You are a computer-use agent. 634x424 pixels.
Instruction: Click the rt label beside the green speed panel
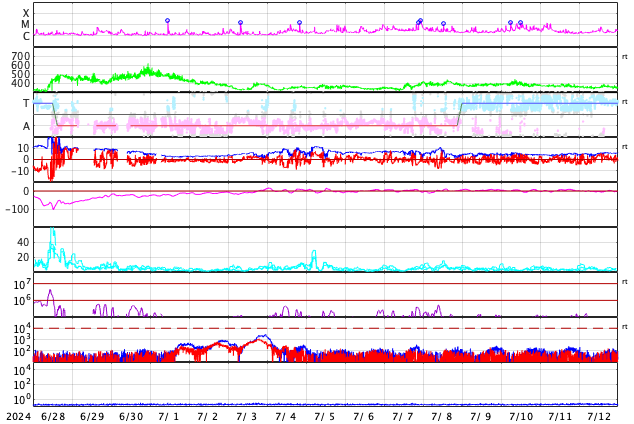click(625, 57)
